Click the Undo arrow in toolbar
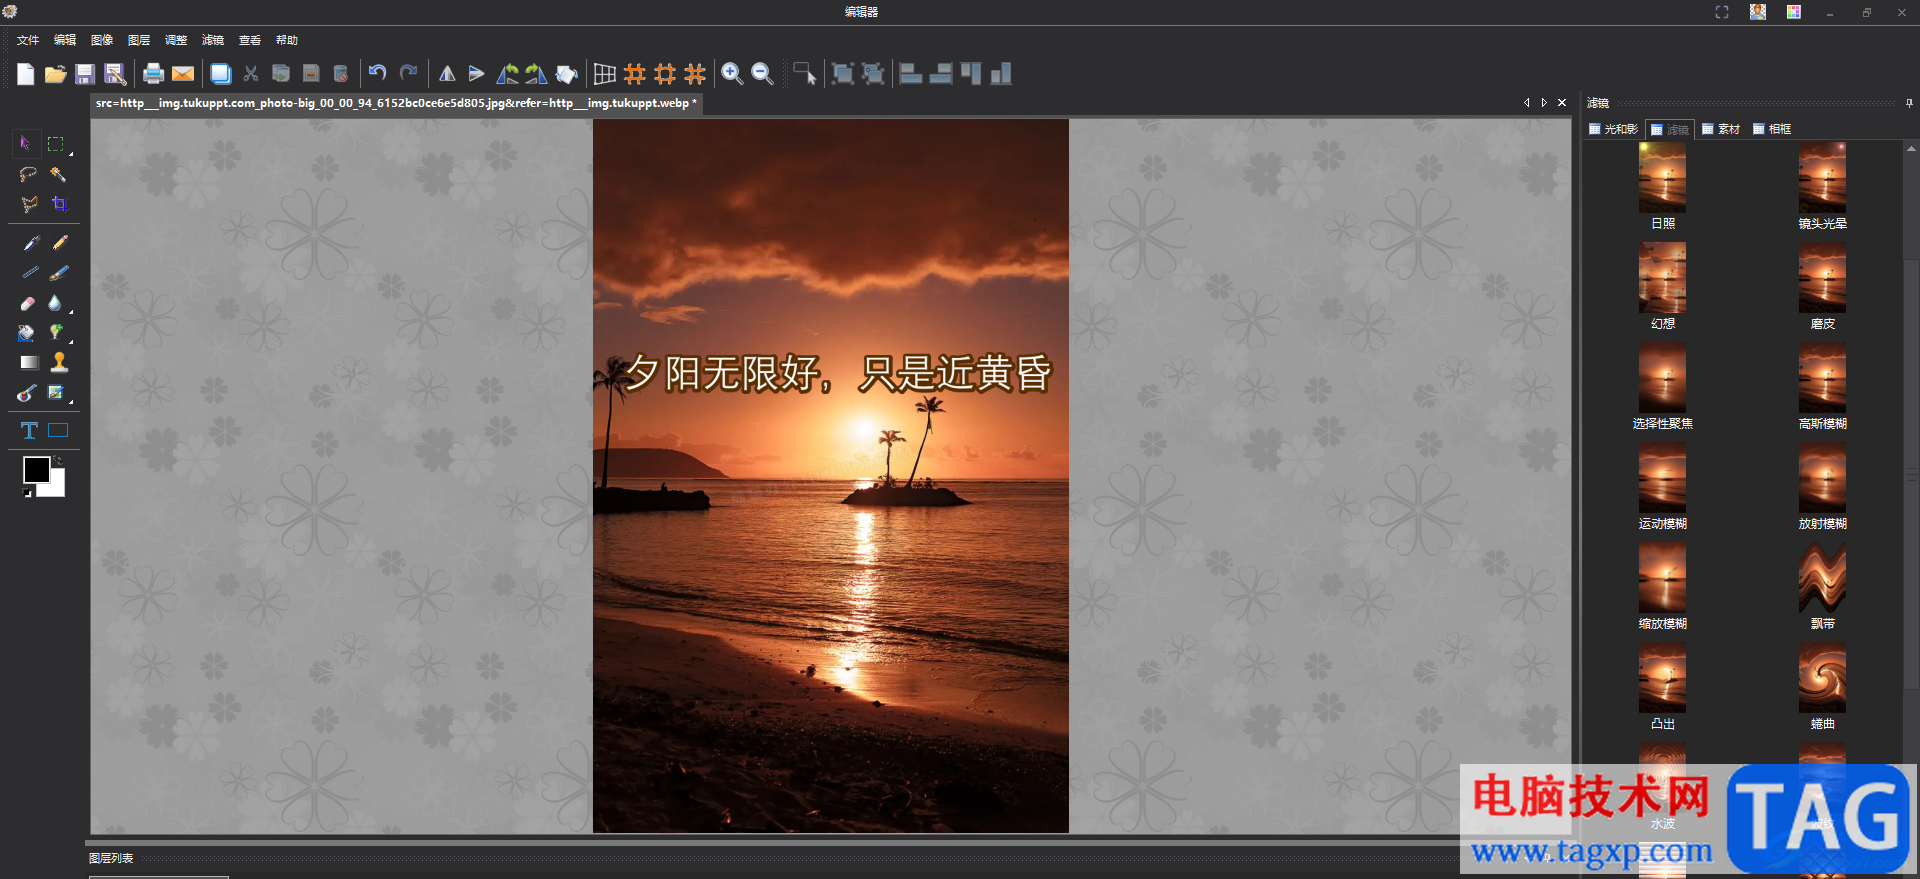 tap(377, 73)
